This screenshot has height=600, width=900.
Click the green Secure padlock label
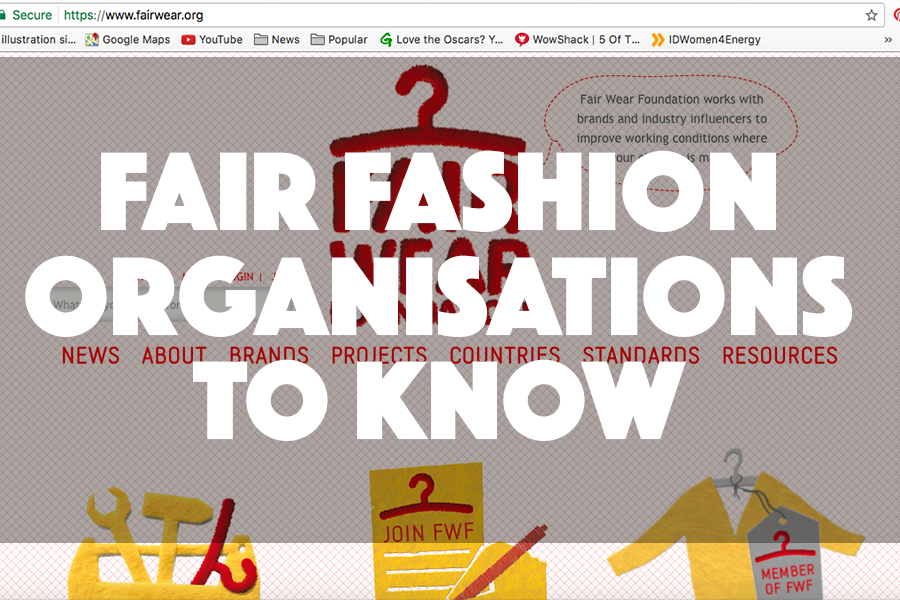click(26, 15)
